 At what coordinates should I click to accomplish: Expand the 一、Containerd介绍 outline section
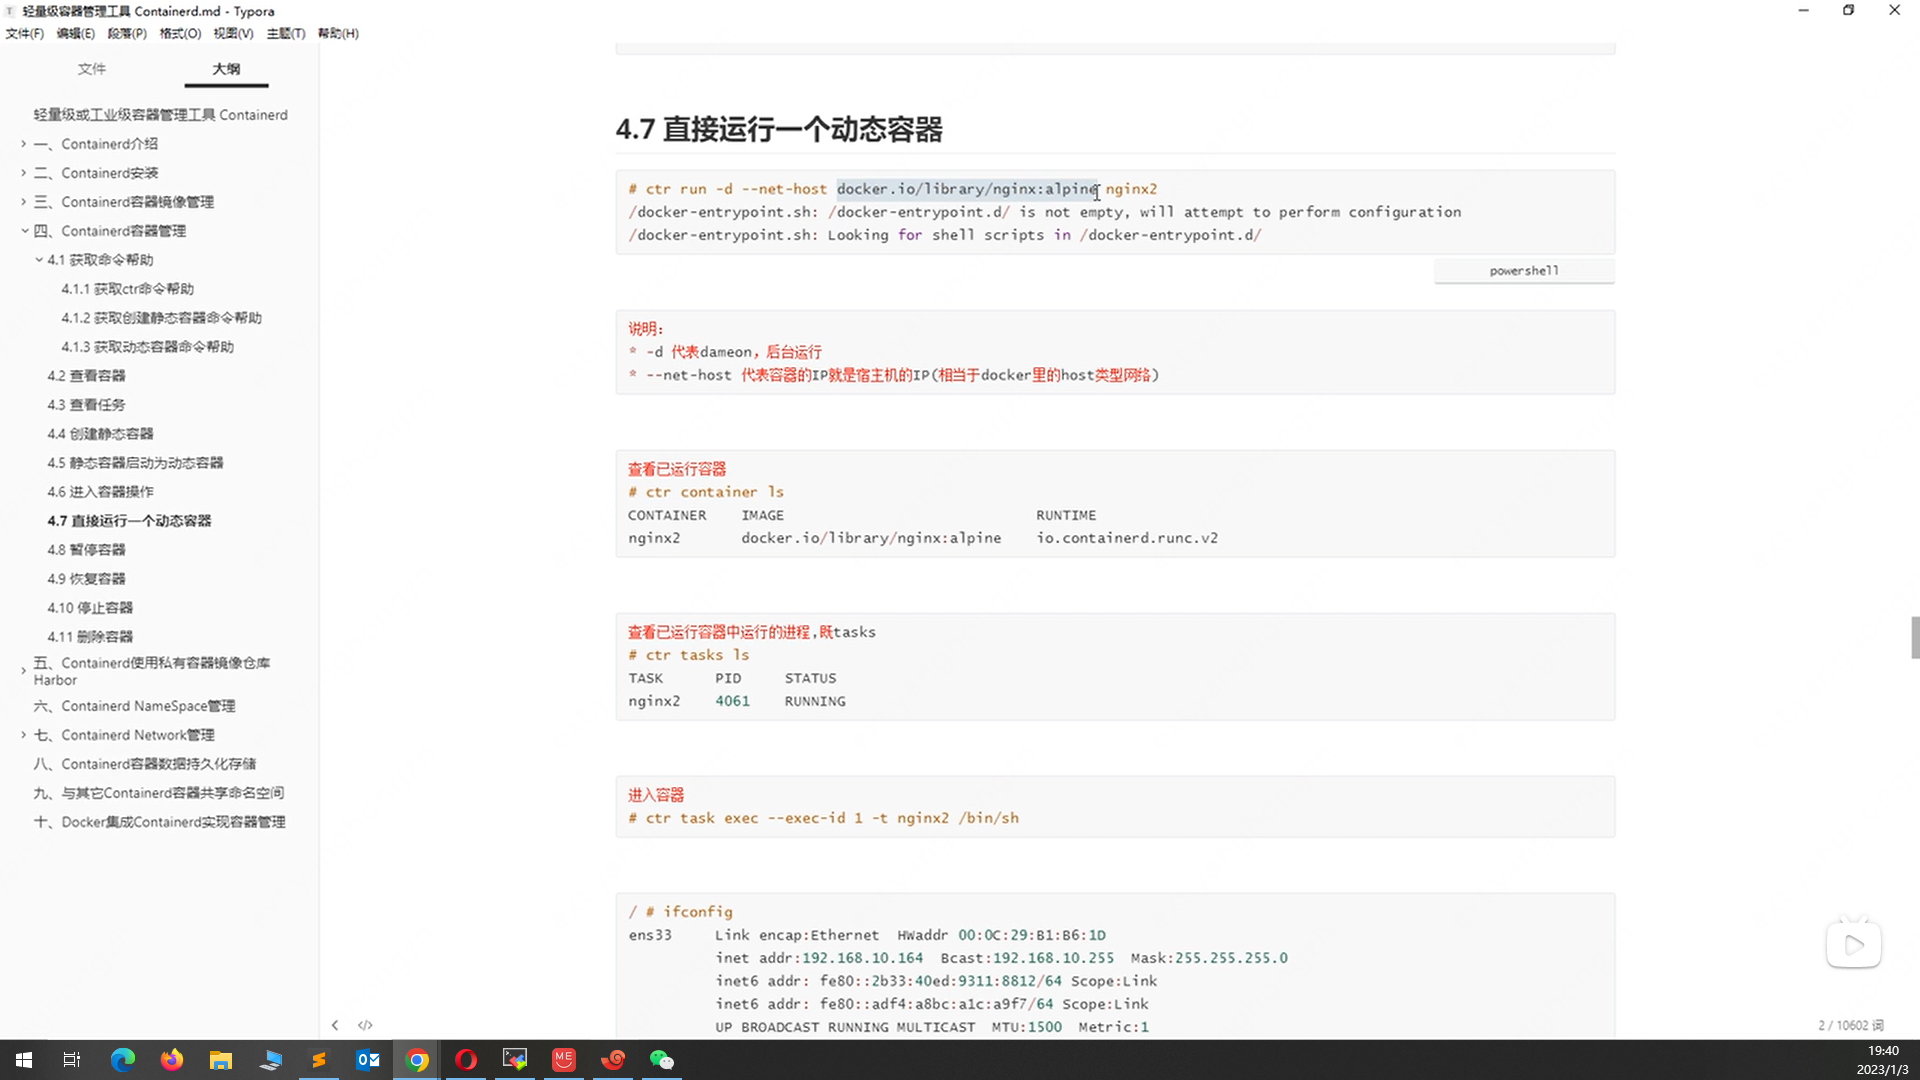click(24, 144)
